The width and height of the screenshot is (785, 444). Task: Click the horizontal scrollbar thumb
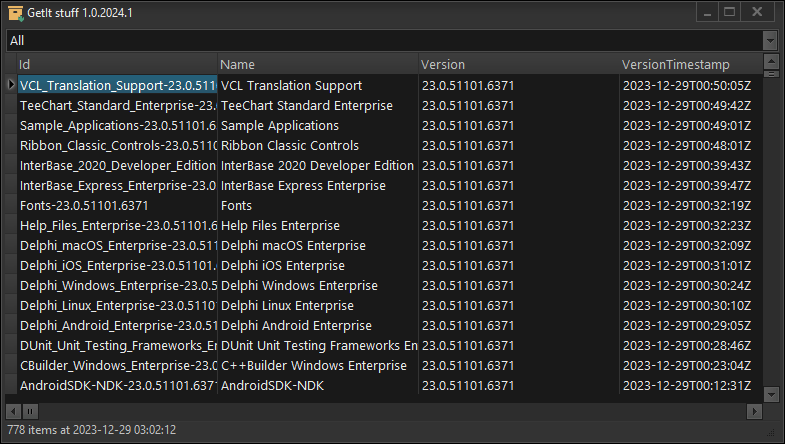click(x=30, y=411)
